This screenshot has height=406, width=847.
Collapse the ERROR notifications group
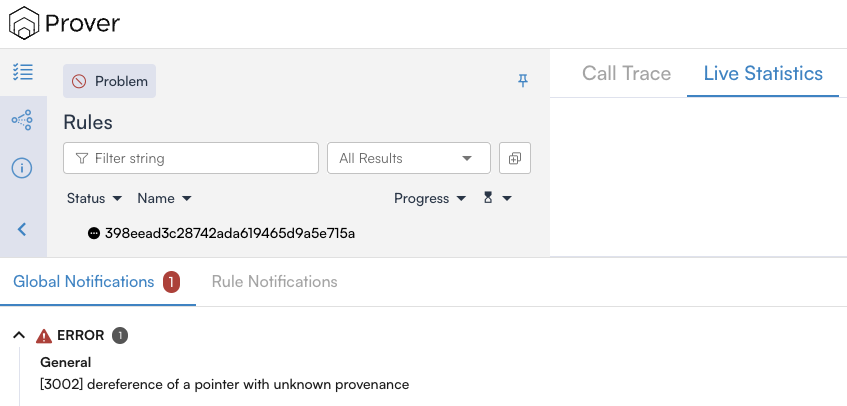[19, 336]
